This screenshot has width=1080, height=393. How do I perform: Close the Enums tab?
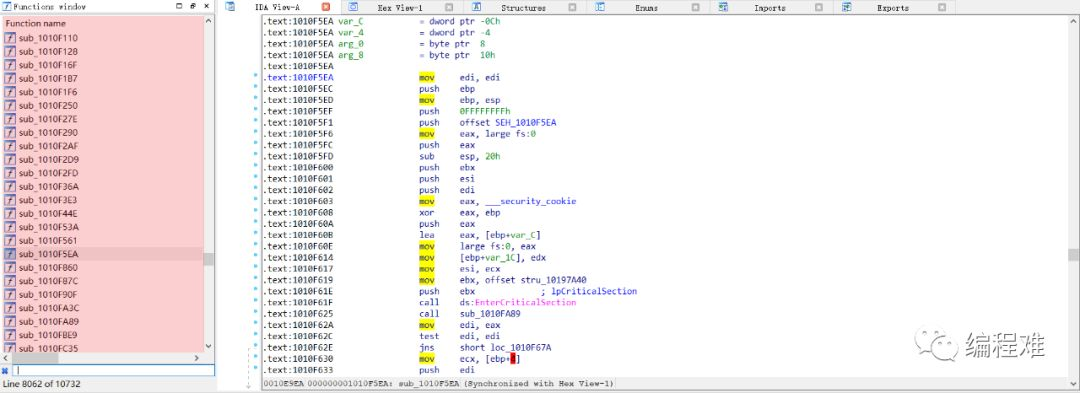coord(696,8)
